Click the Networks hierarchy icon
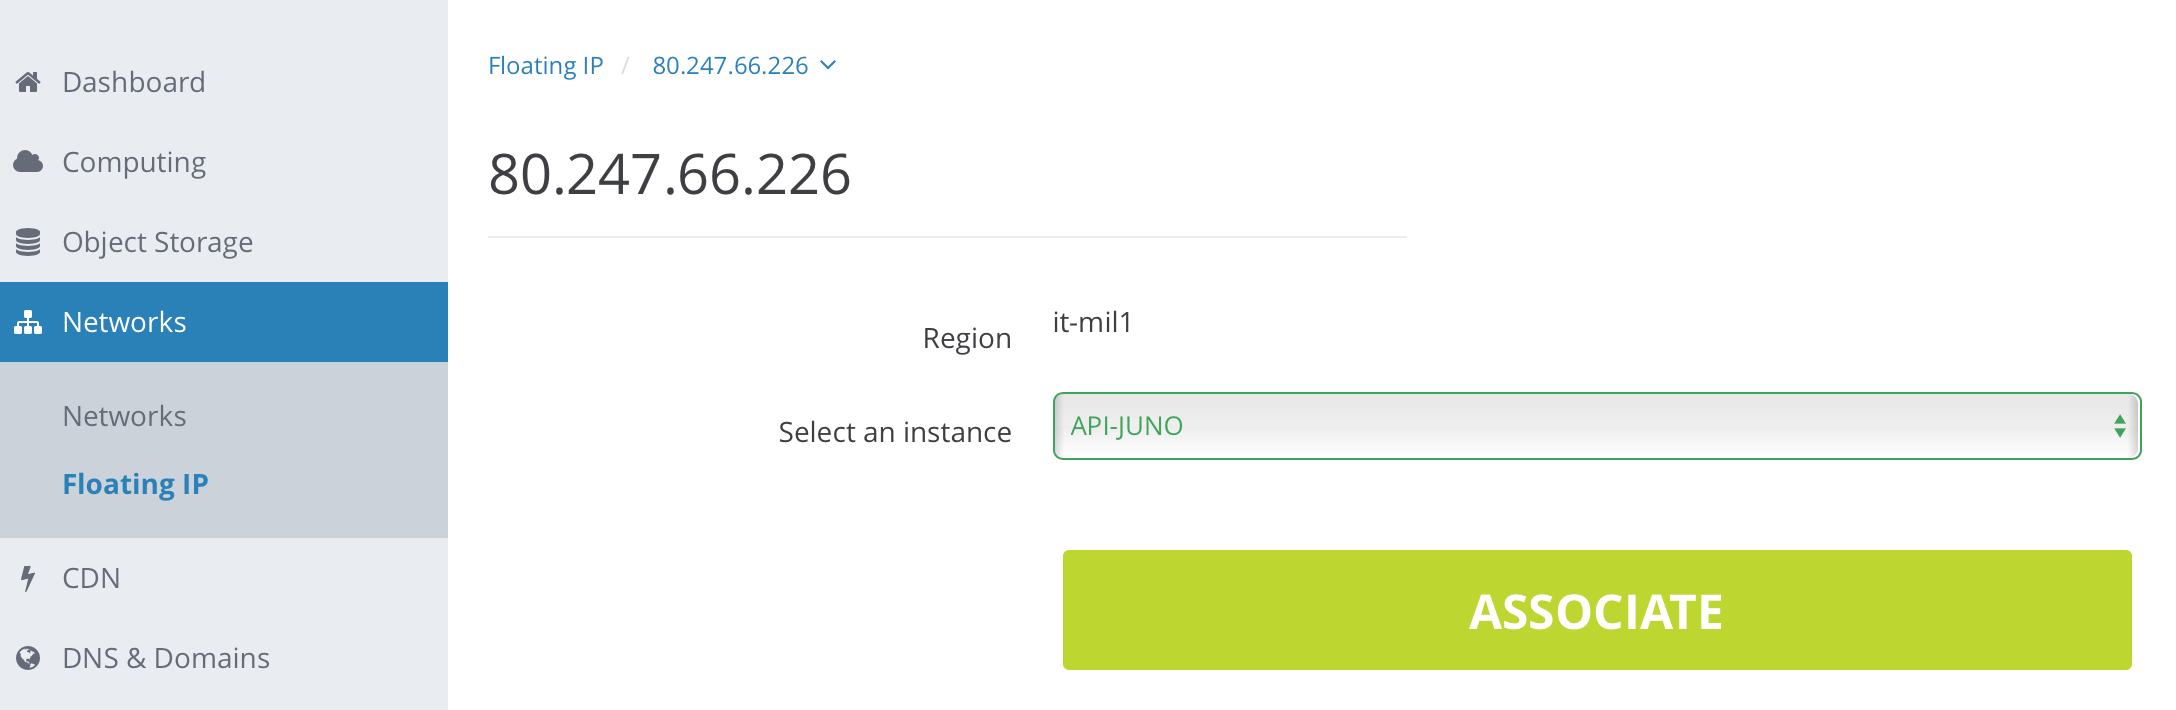The image size is (2176, 710). pyautogui.click(x=27, y=321)
